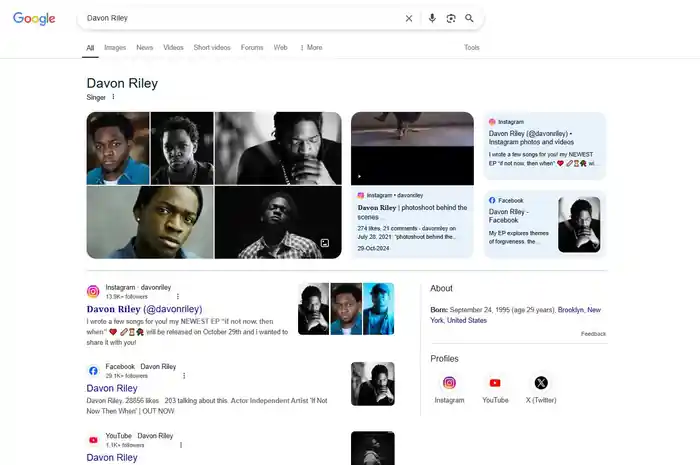Screen dimensions: 700x465
Task: Open Instagram photos and videos card
Action: [x=545, y=146]
